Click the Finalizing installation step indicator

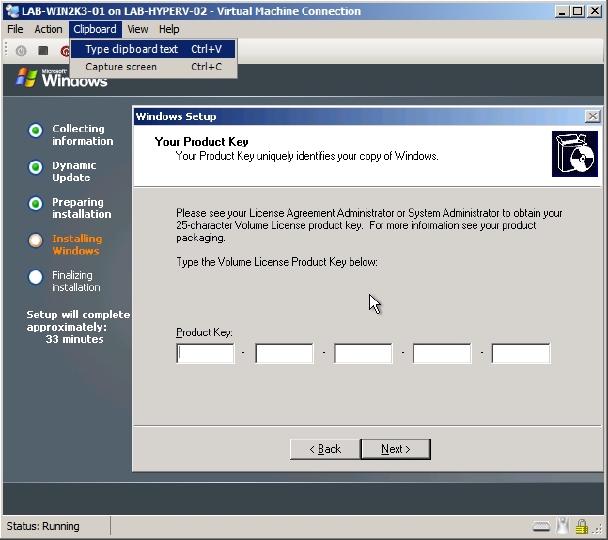click(35, 277)
